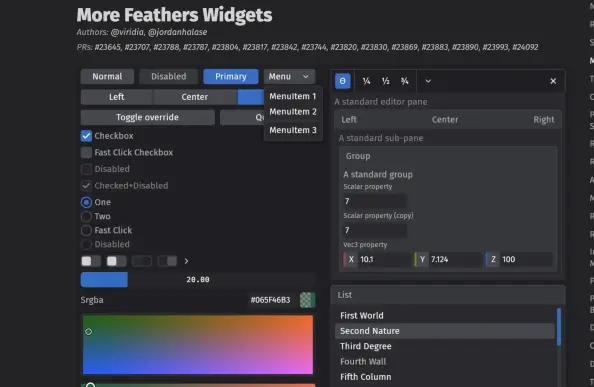Click the Y value field 7.124
The image size is (594, 387).
click(449, 259)
